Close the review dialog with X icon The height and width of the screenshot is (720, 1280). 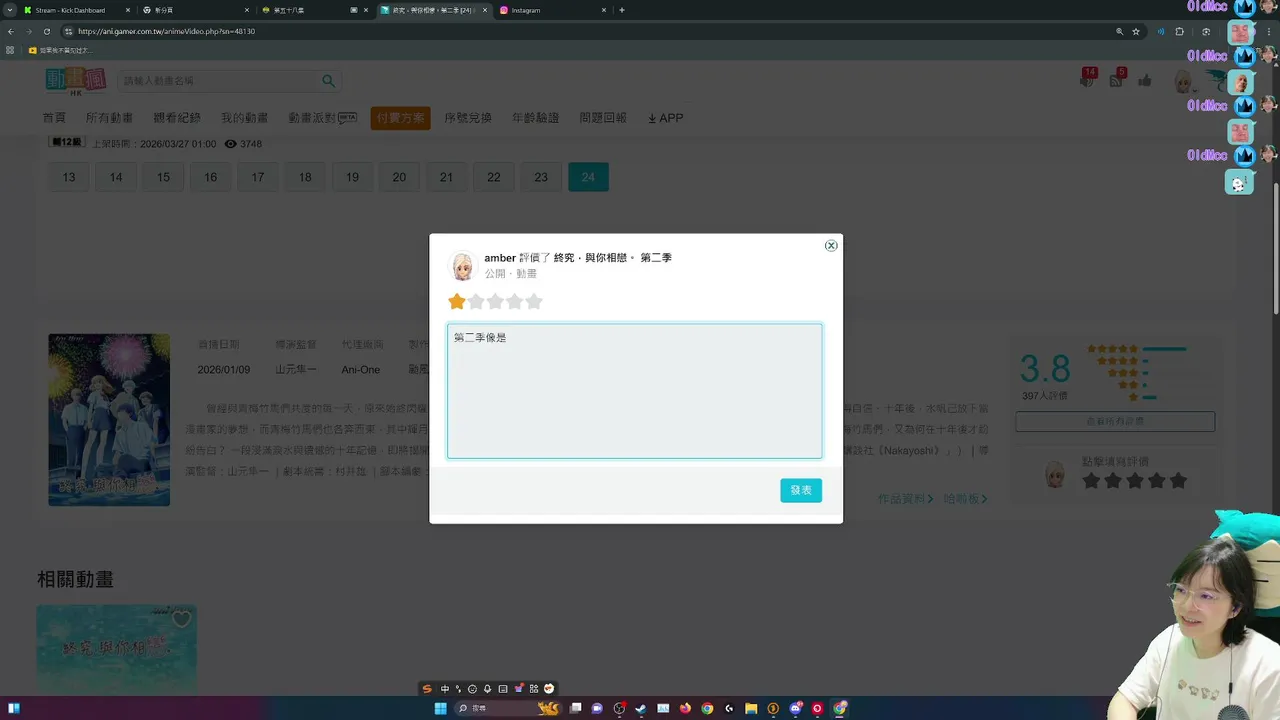(831, 246)
